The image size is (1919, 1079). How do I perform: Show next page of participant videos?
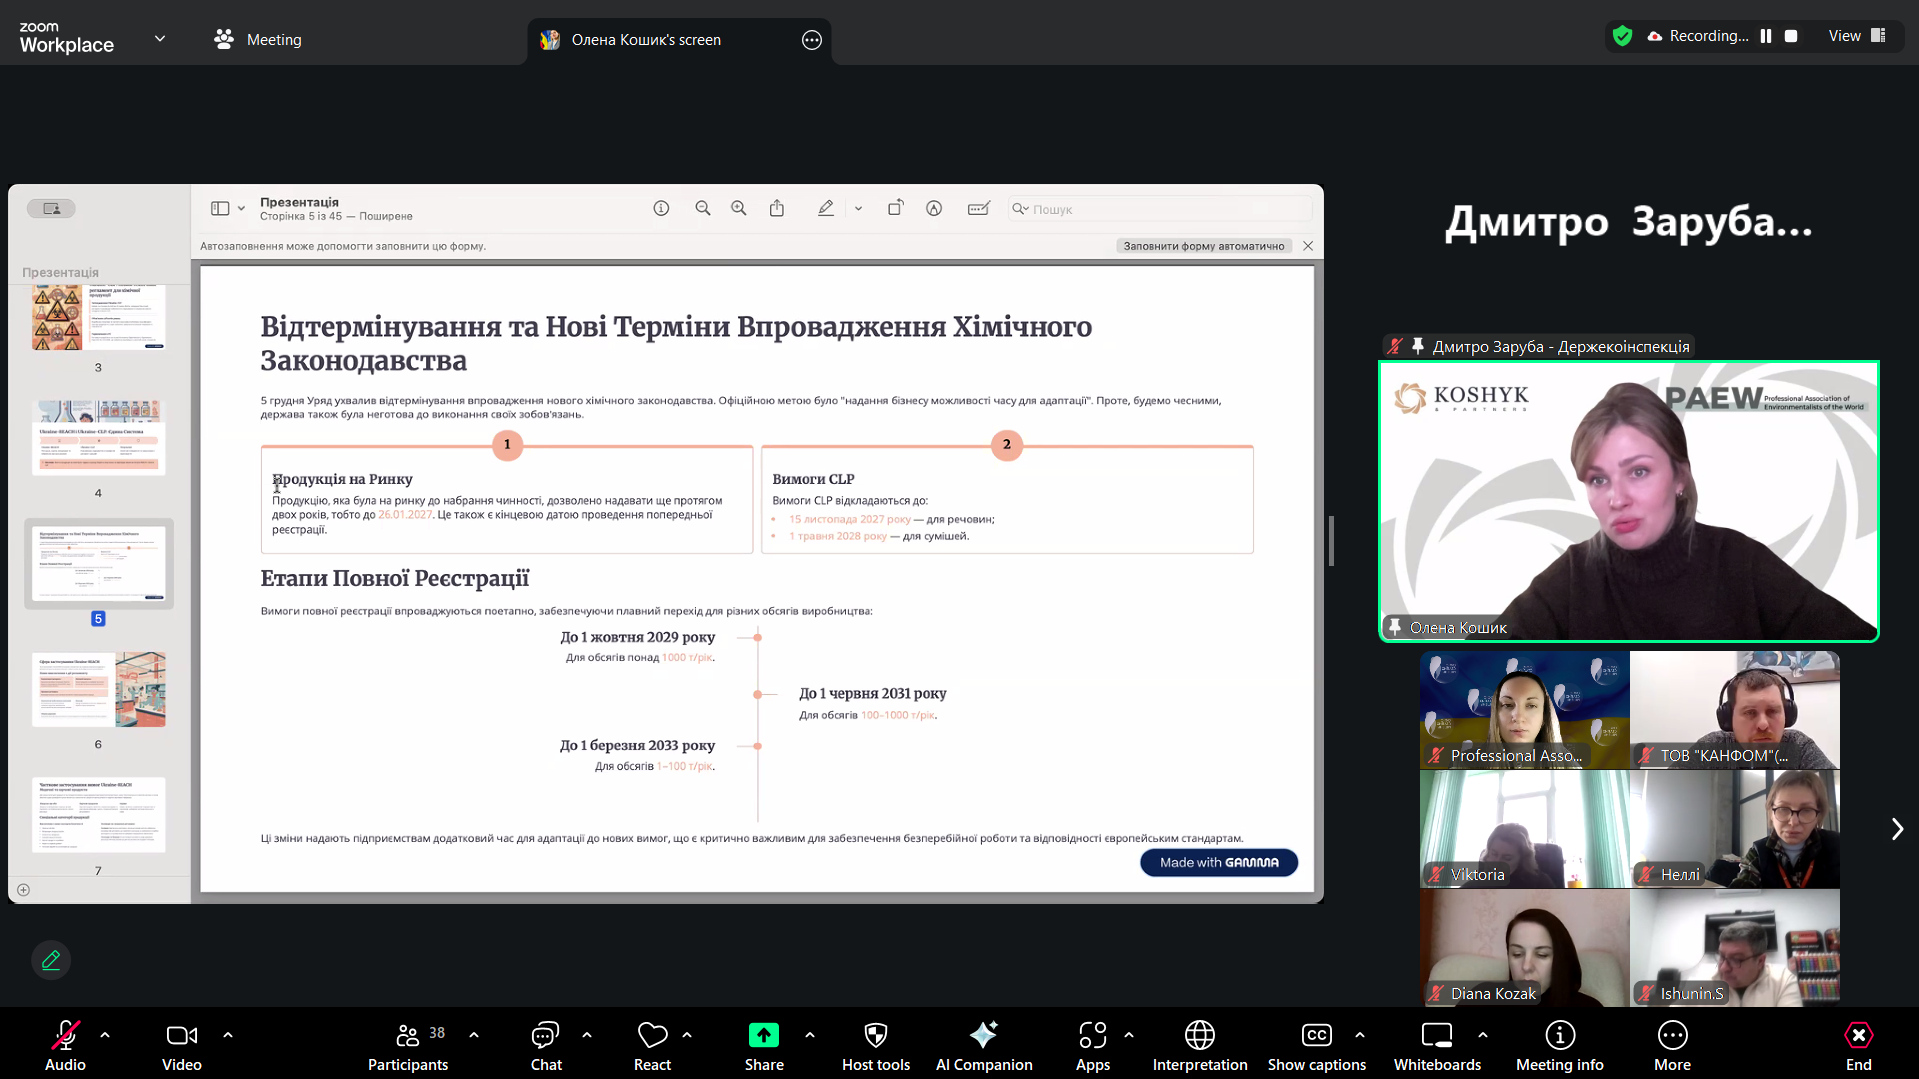1896,829
